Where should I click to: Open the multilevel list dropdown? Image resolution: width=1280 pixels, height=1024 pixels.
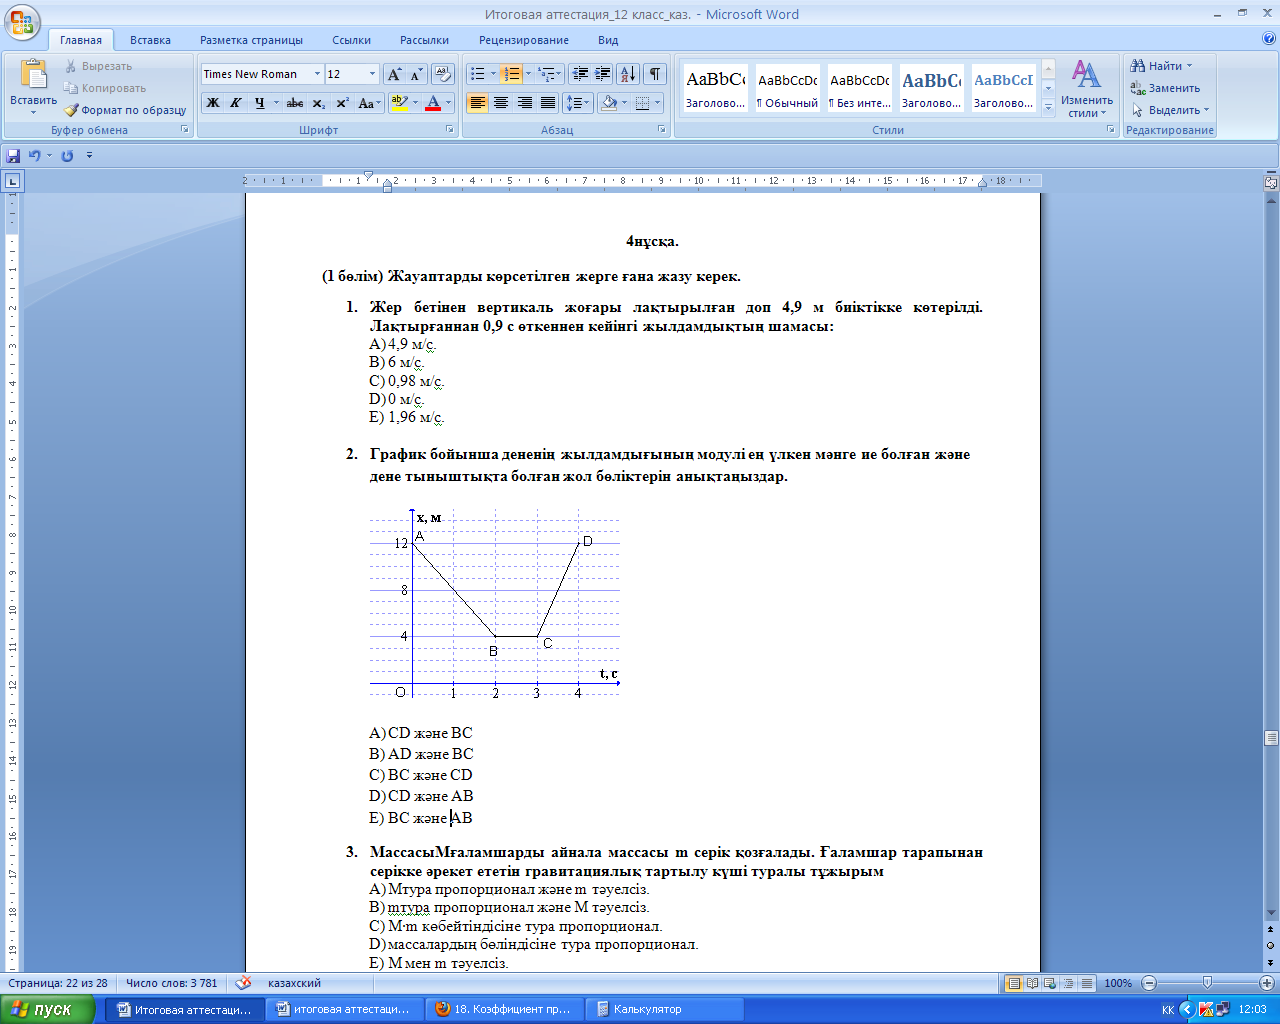550,74
